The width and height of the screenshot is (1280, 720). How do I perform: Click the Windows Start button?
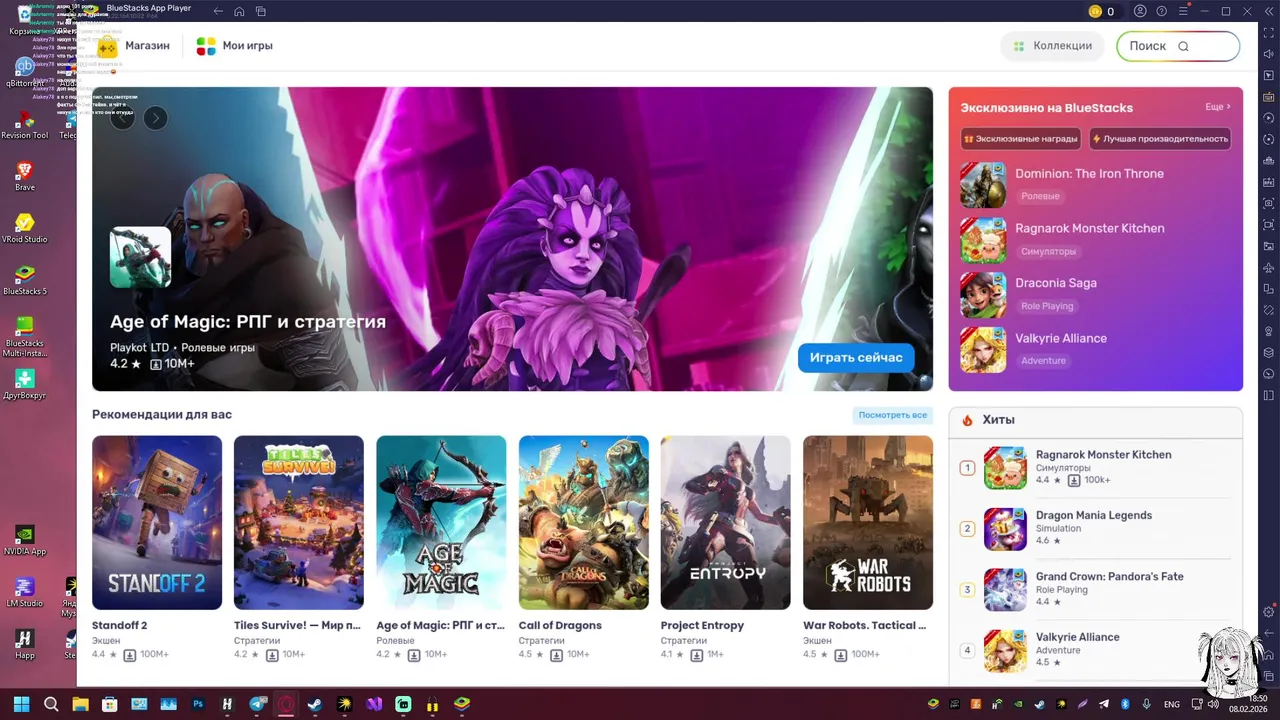click(21, 704)
